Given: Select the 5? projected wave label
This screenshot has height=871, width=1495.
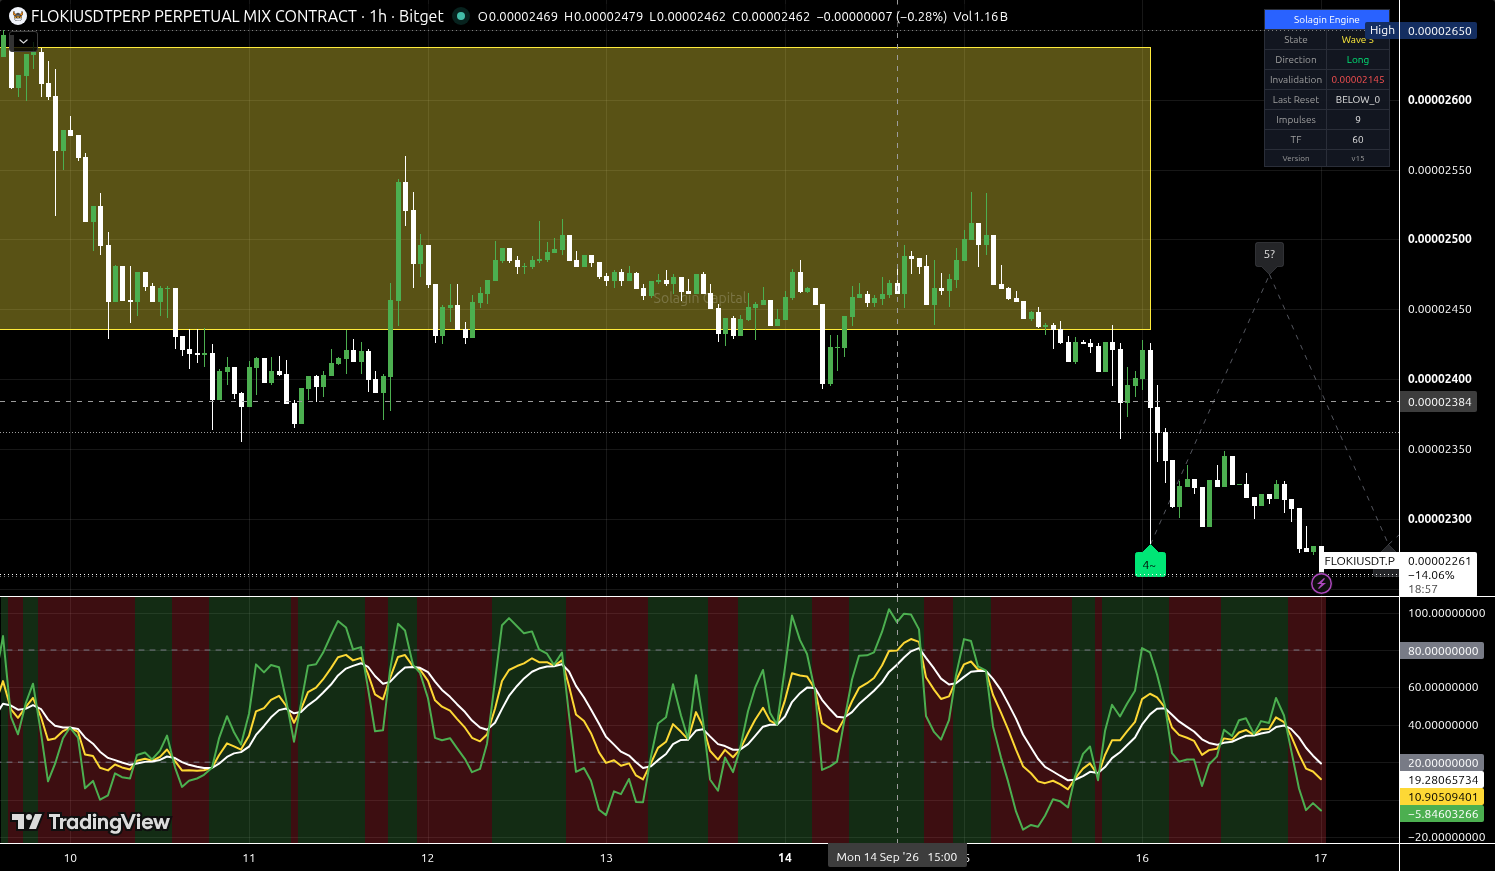Looking at the screenshot, I should 1270,255.
